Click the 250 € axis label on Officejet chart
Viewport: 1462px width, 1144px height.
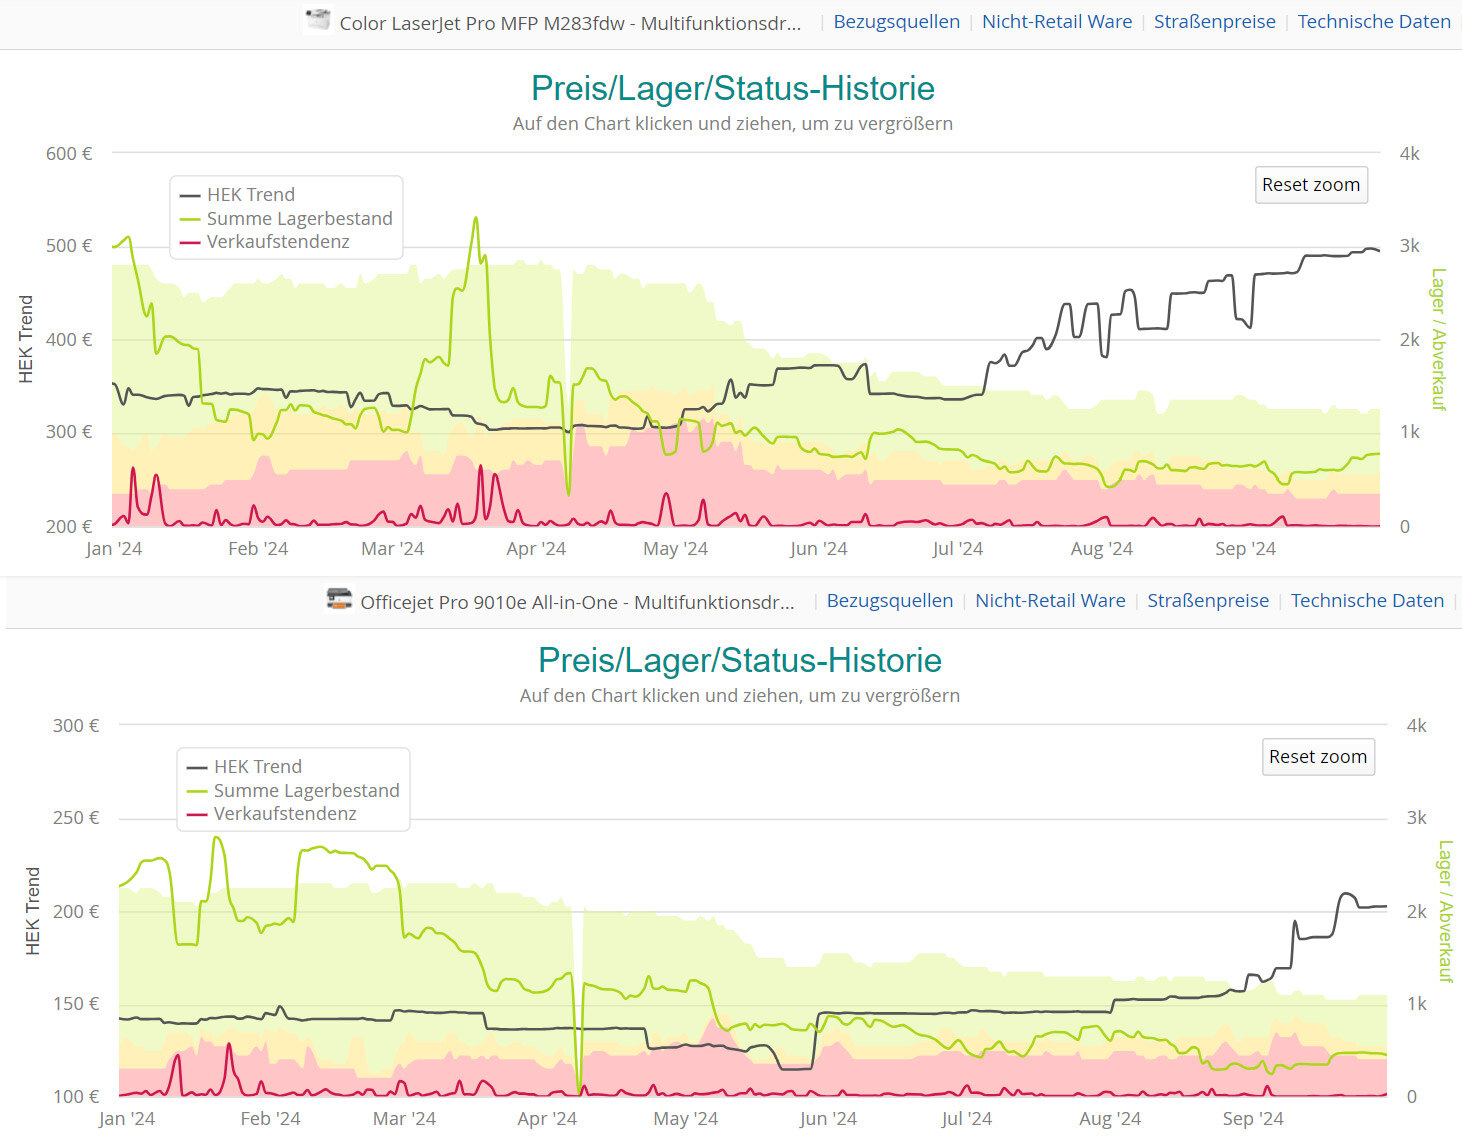76,818
